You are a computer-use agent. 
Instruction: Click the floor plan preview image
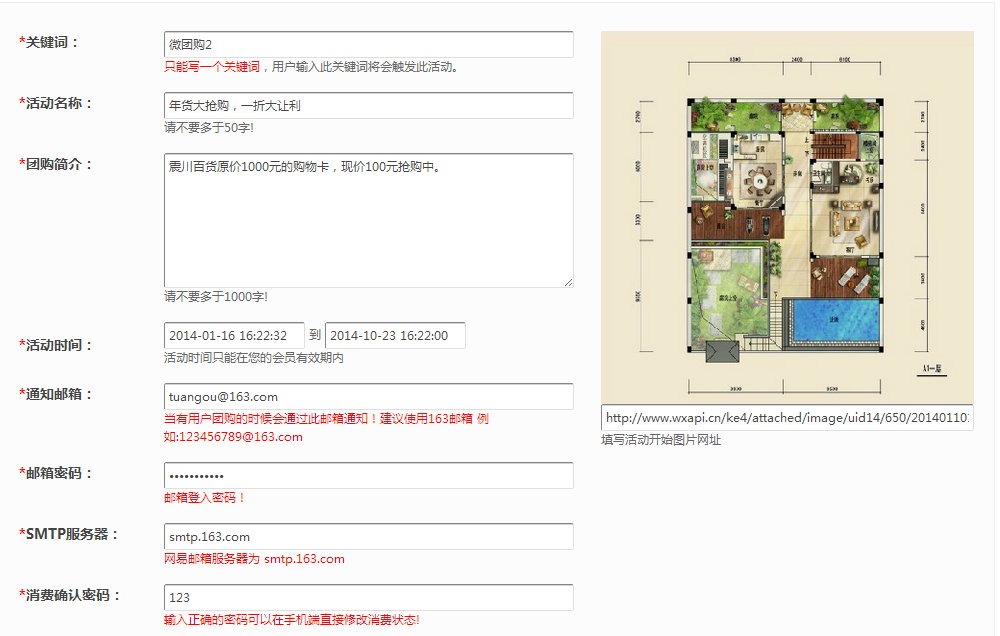point(786,215)
